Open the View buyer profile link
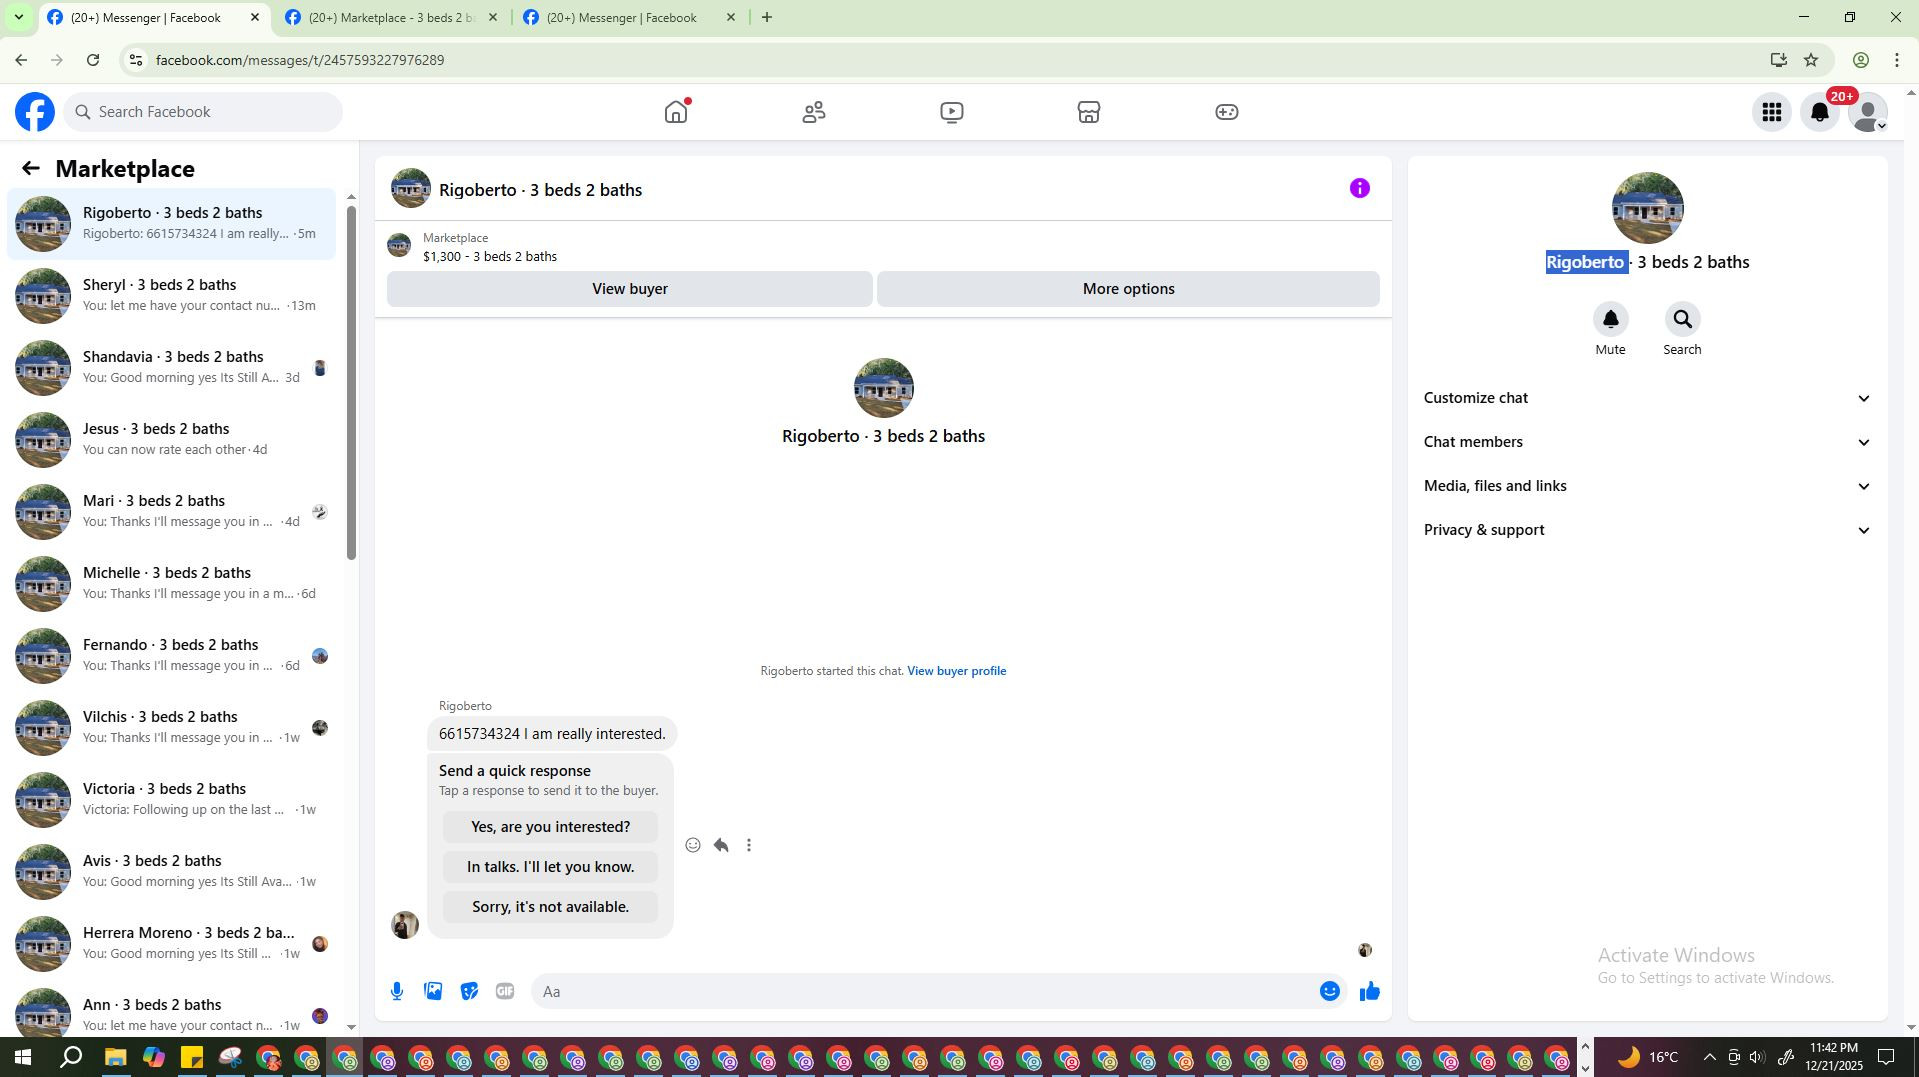Screen dimensions: 1919x1077 (x=956, y=671)
